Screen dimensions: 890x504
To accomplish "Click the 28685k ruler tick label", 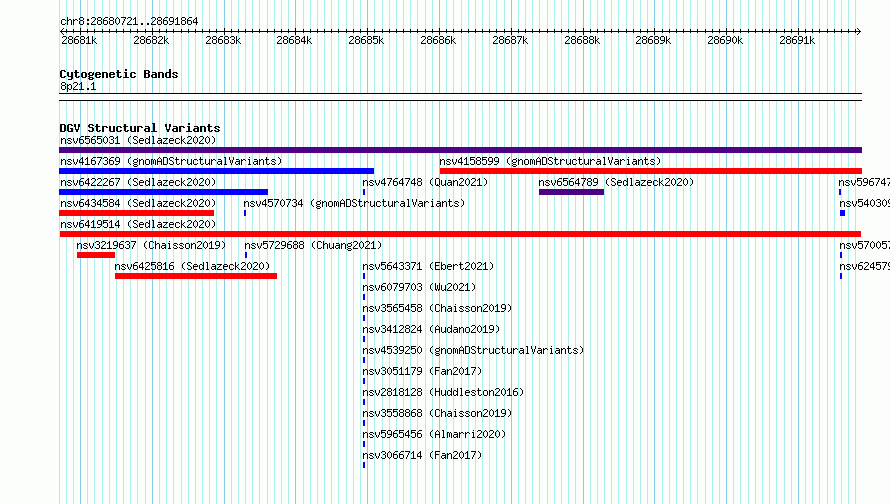I will pos(366,40).
